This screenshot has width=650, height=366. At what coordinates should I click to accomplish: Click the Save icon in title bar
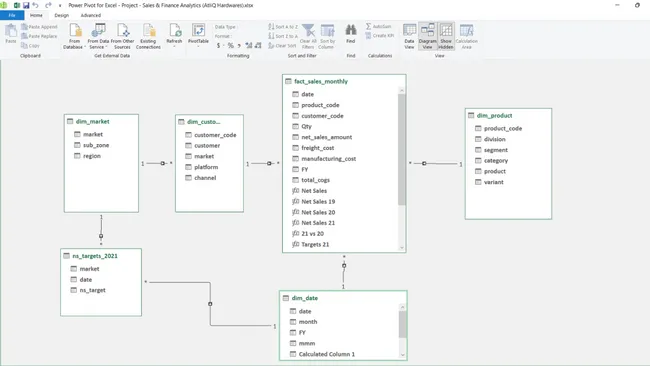[26, 5]
